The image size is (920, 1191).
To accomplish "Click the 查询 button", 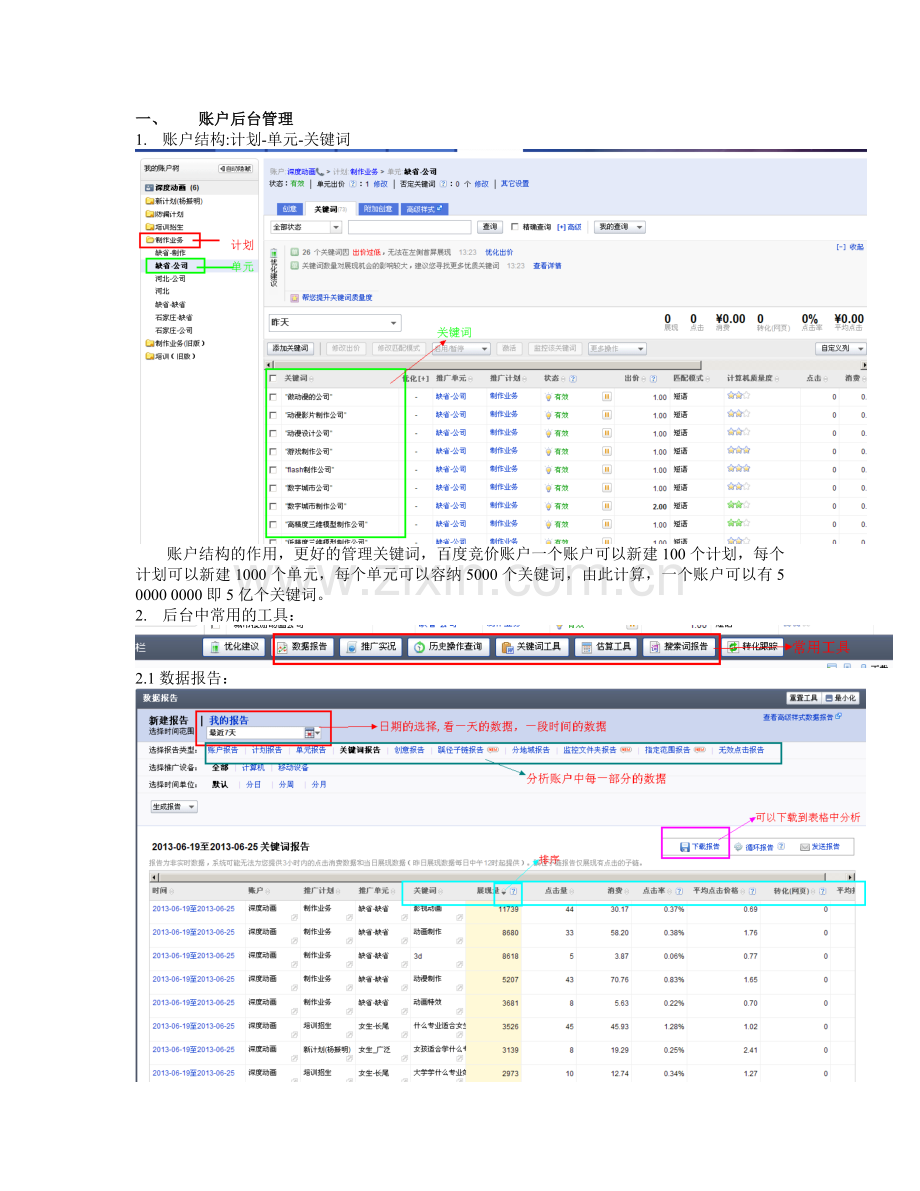I will (490, 227).
